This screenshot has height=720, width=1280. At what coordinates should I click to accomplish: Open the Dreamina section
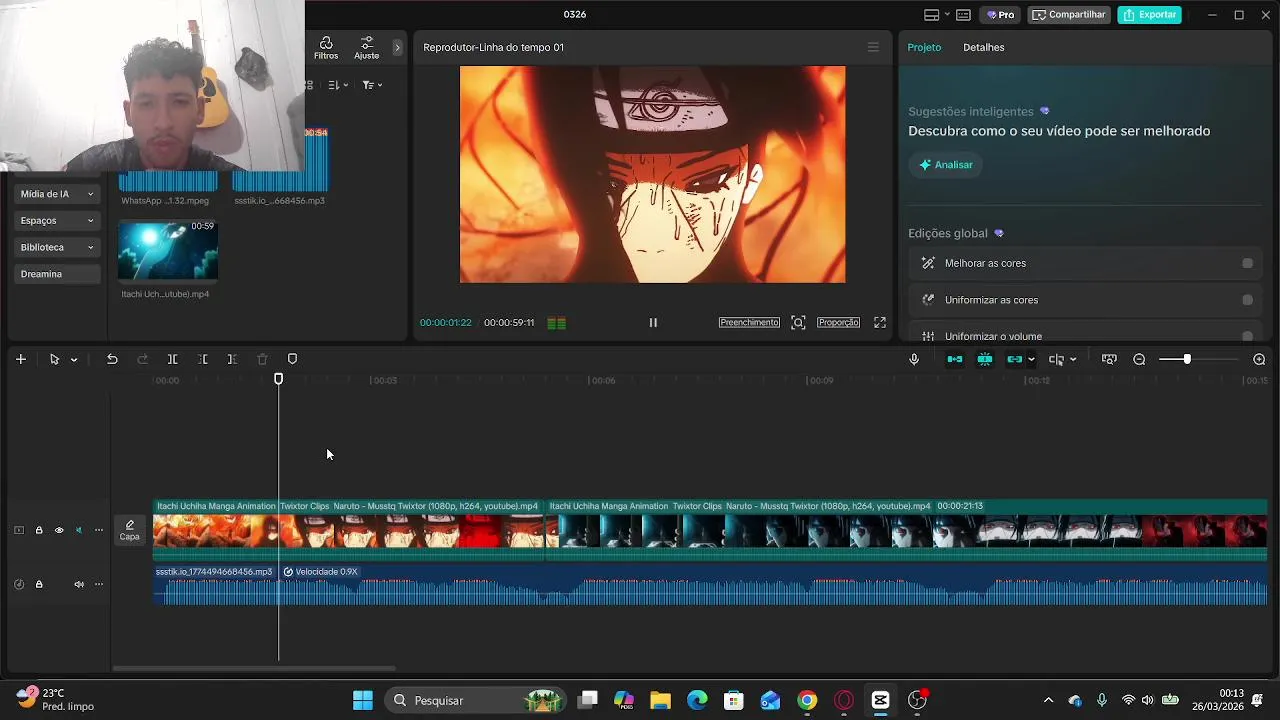[x=57, y=274]
